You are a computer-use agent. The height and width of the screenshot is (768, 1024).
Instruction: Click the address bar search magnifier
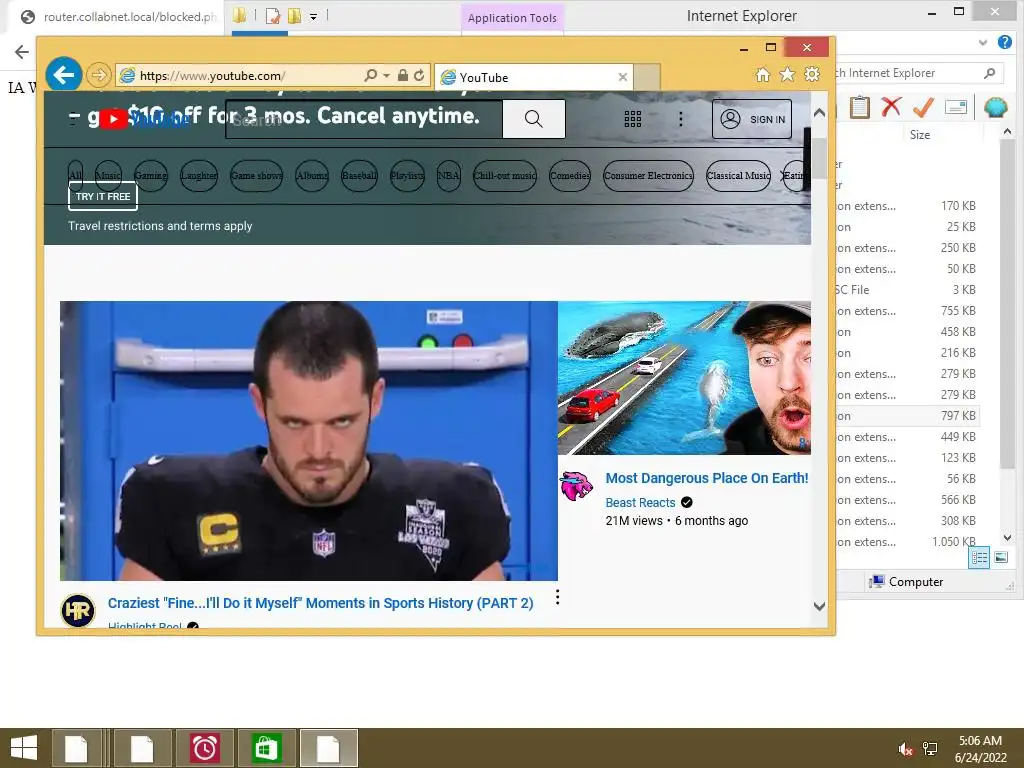[x=370, y=75]
